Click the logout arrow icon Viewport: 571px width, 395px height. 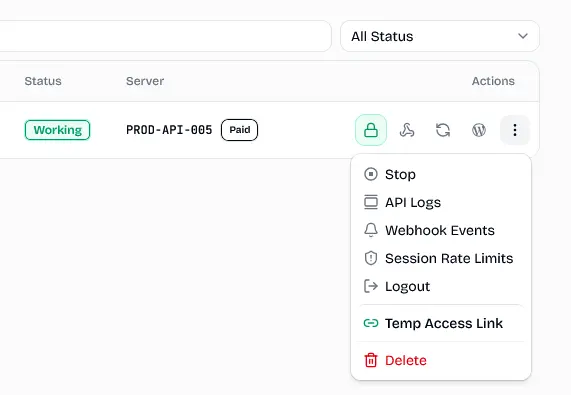coord(371,286)
